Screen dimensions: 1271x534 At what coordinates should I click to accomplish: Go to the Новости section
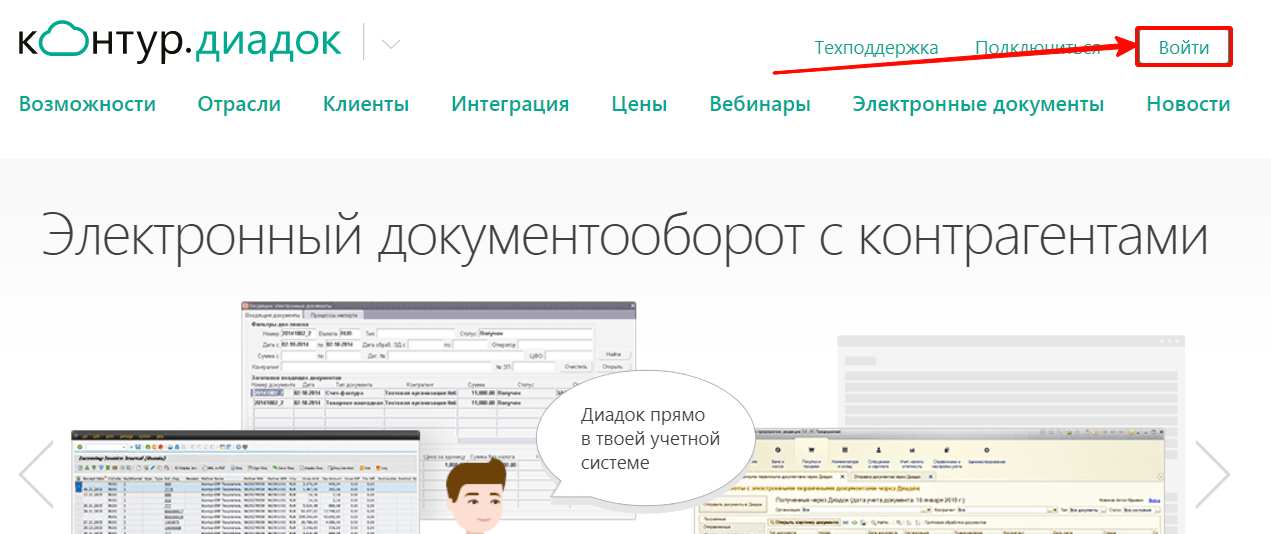point(1188,104)
